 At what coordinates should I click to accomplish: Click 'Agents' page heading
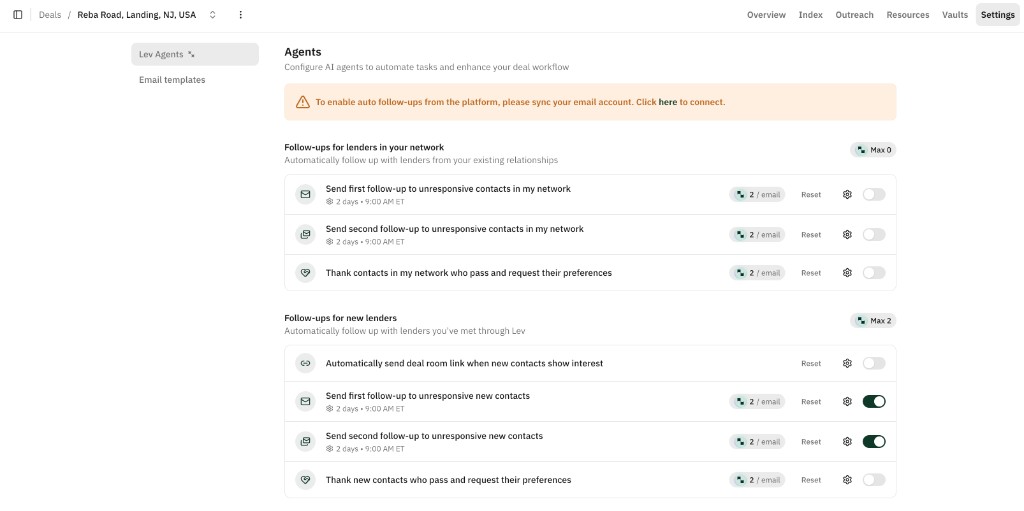coord(302,52)
